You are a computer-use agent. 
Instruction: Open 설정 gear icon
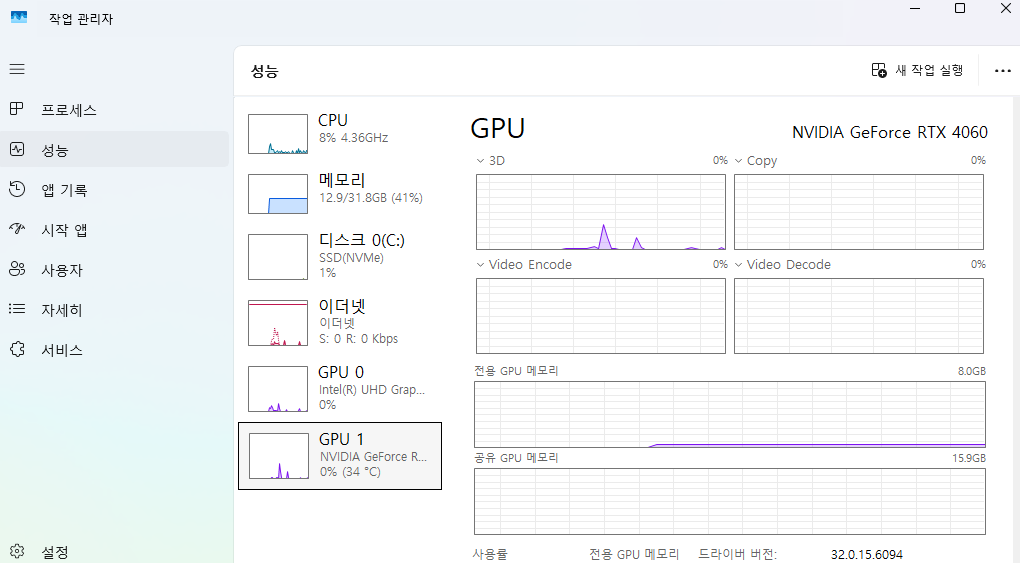coord(17,551)
